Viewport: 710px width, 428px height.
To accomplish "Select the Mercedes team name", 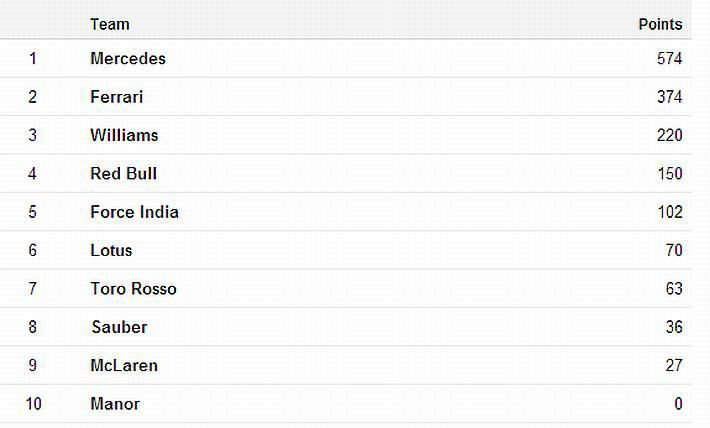I will (128, 59).
